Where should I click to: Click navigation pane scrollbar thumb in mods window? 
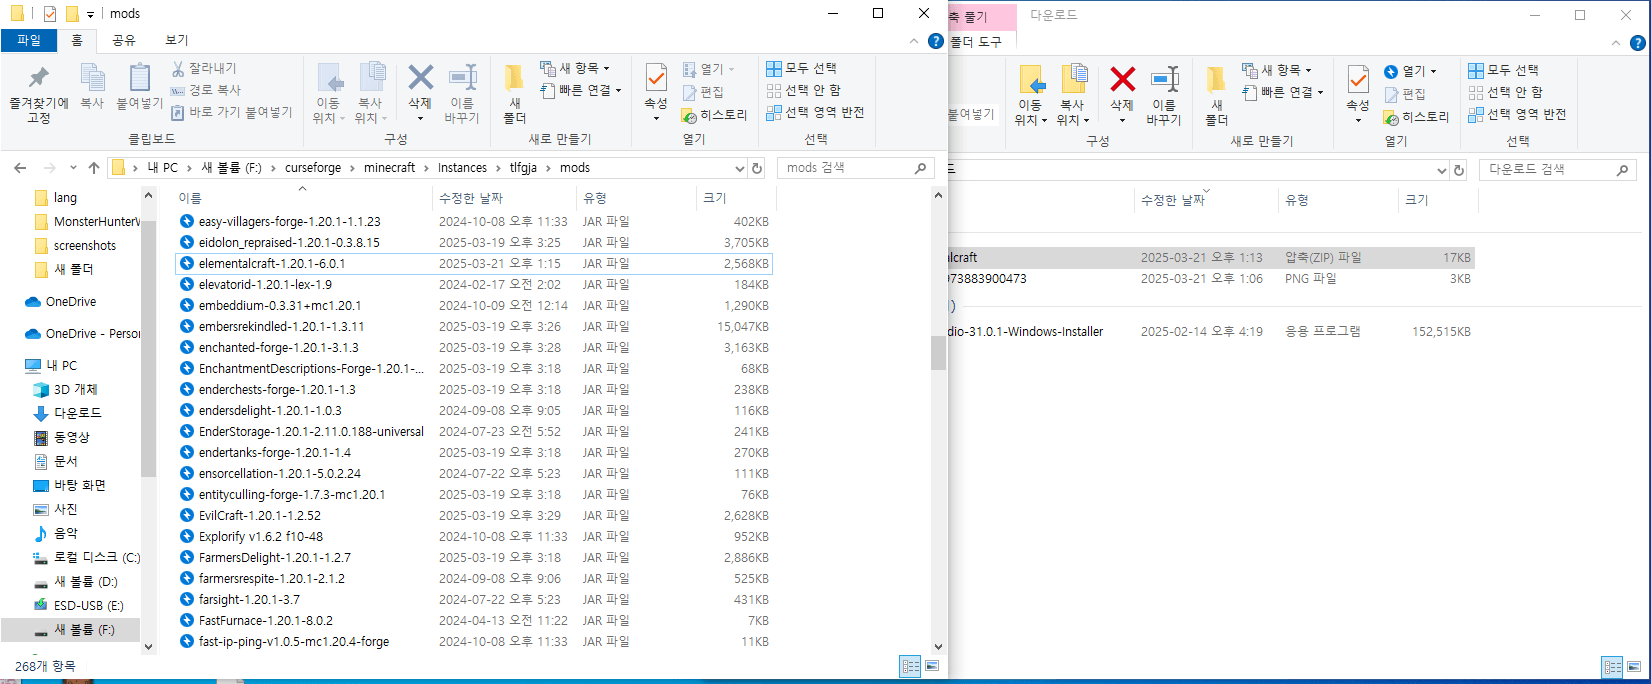[x=148, y=348]
